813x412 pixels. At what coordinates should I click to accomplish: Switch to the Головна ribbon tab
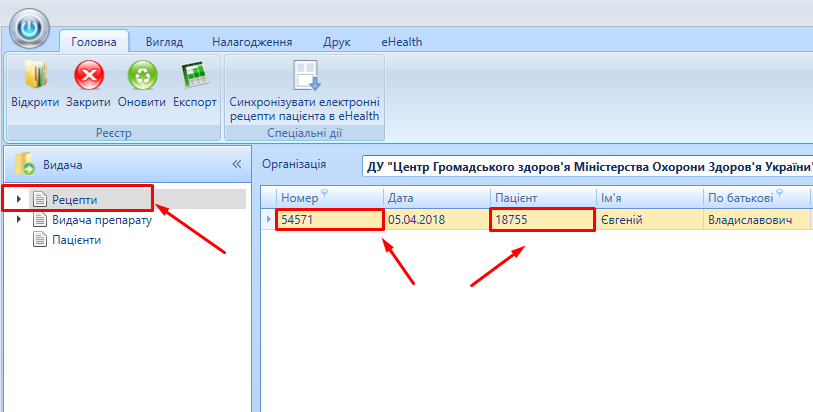94,42
